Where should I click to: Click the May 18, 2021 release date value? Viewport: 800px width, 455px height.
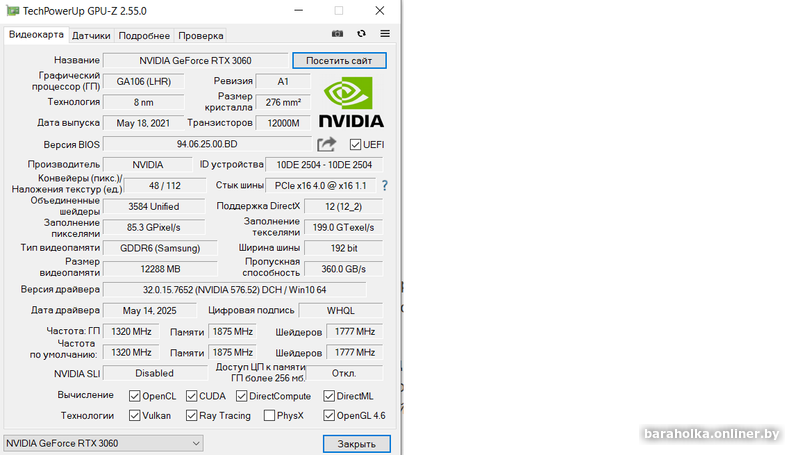pos(144,123)
